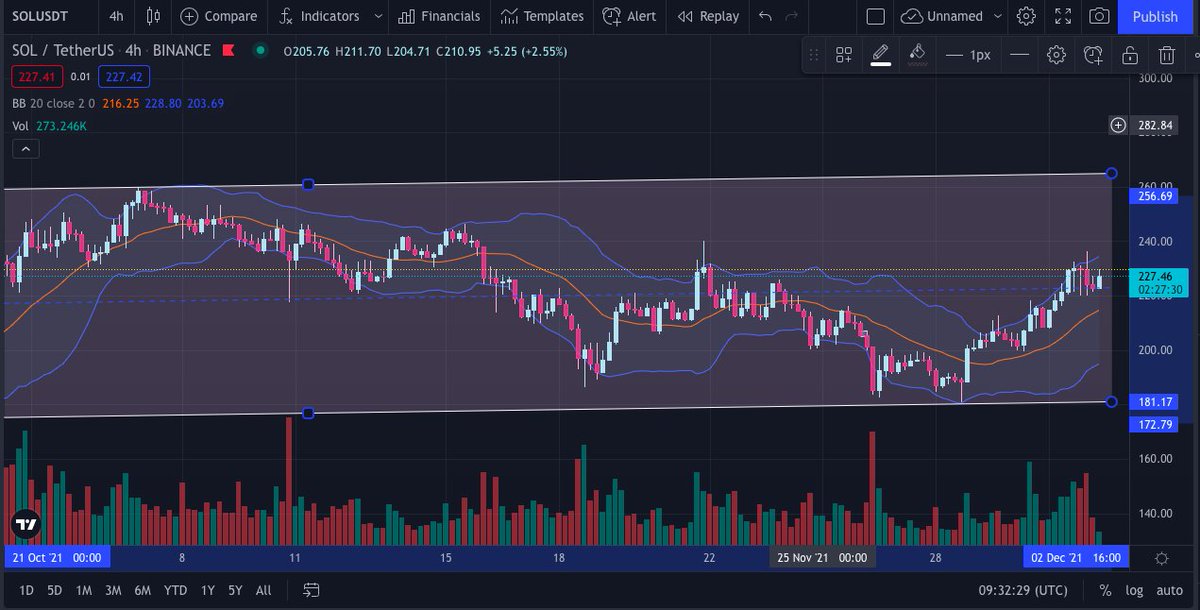Select the BB 20 close 2 0 indicator legend
Screen dimensions: 1200x610
[x=53, y=103]
